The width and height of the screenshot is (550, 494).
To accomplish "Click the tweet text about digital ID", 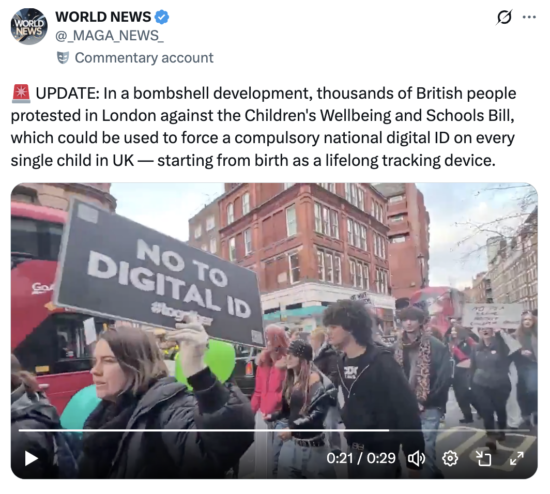I will [x=263, y=127].
